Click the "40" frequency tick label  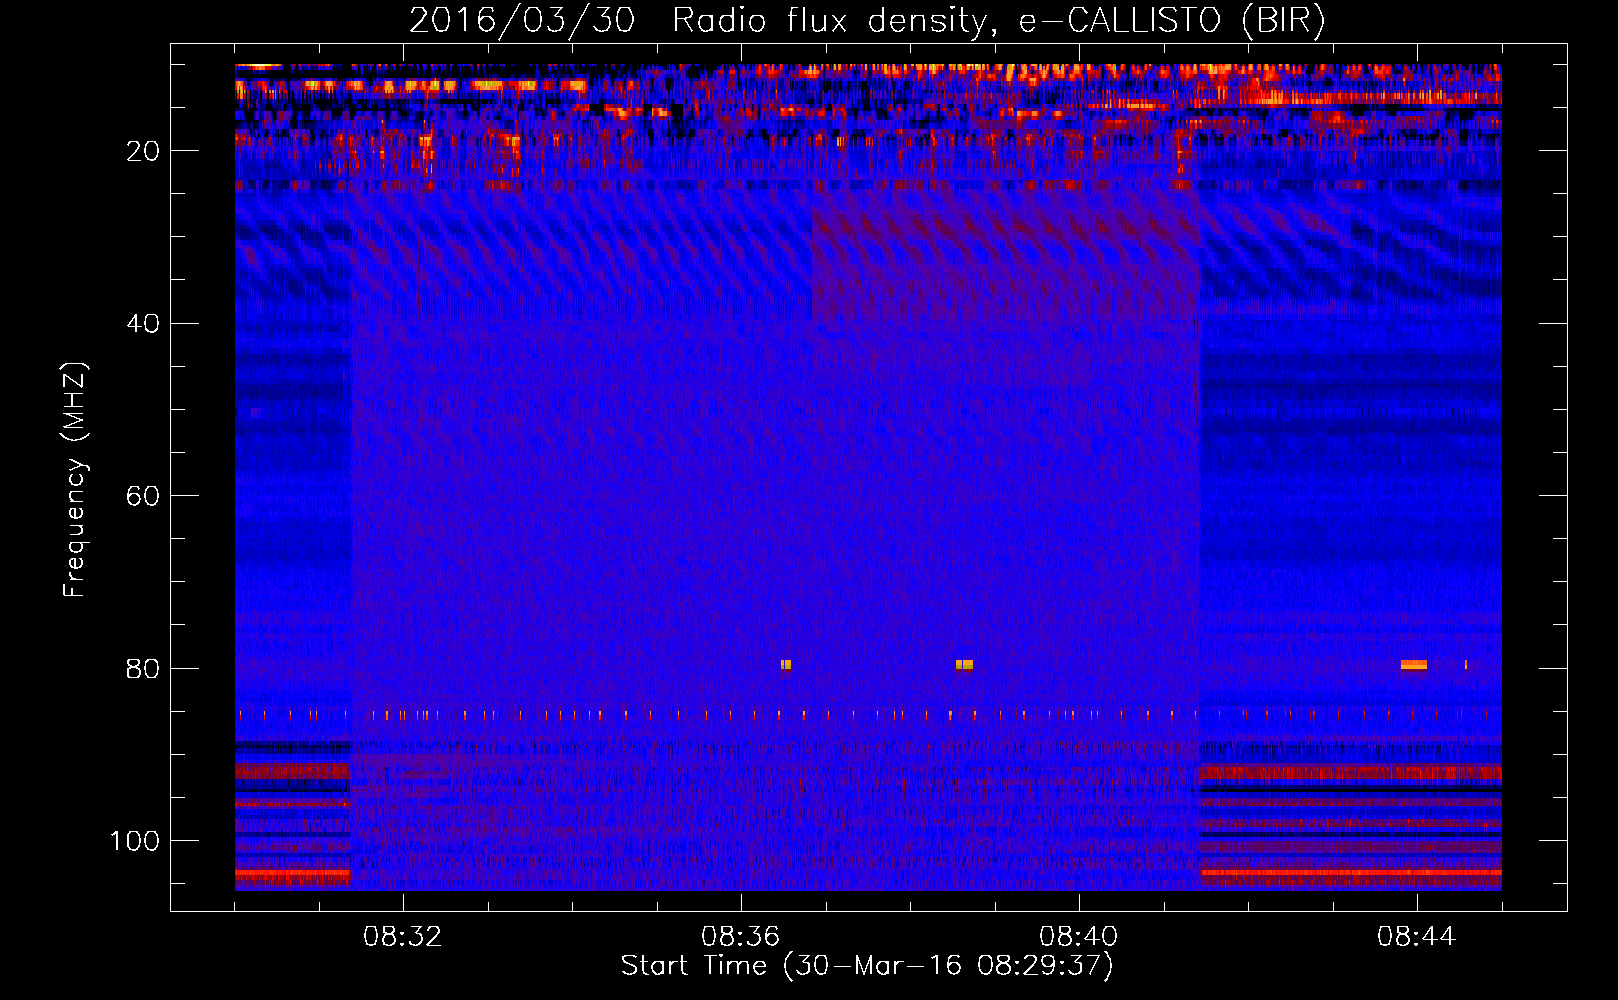143,324
